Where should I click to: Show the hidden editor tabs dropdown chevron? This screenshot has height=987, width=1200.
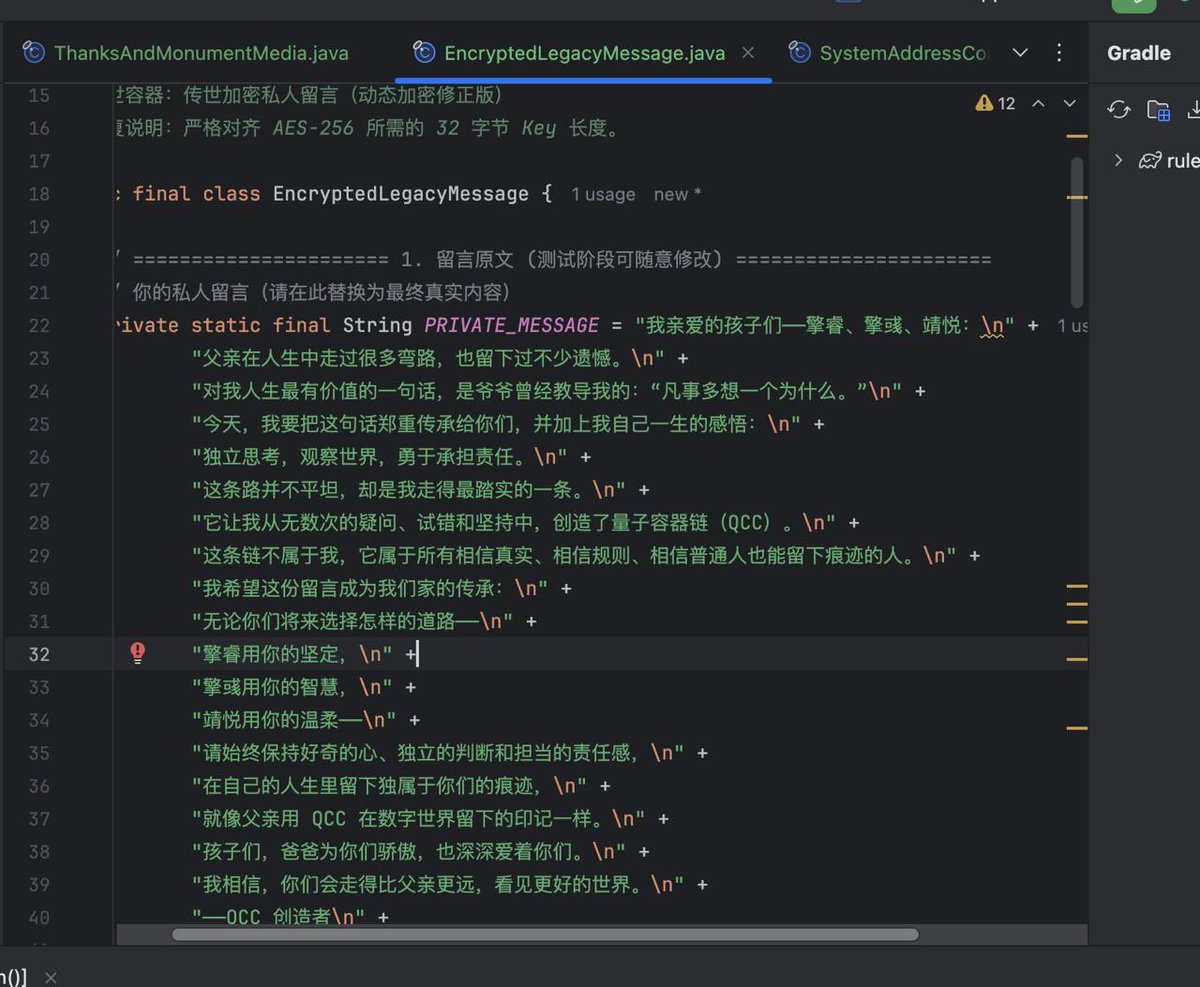point(1020,52)
